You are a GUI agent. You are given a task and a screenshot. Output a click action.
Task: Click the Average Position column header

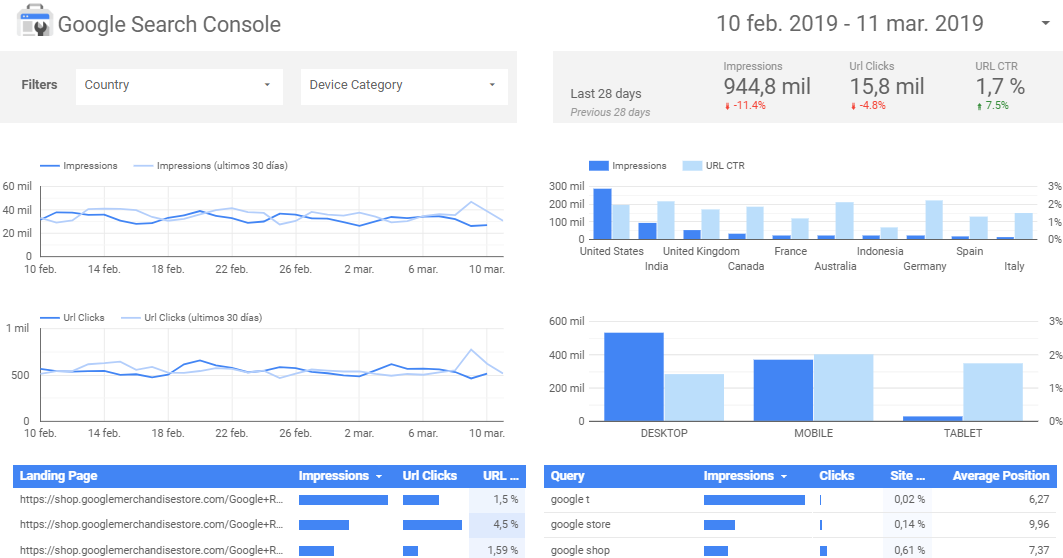(x=1001, y=476)
